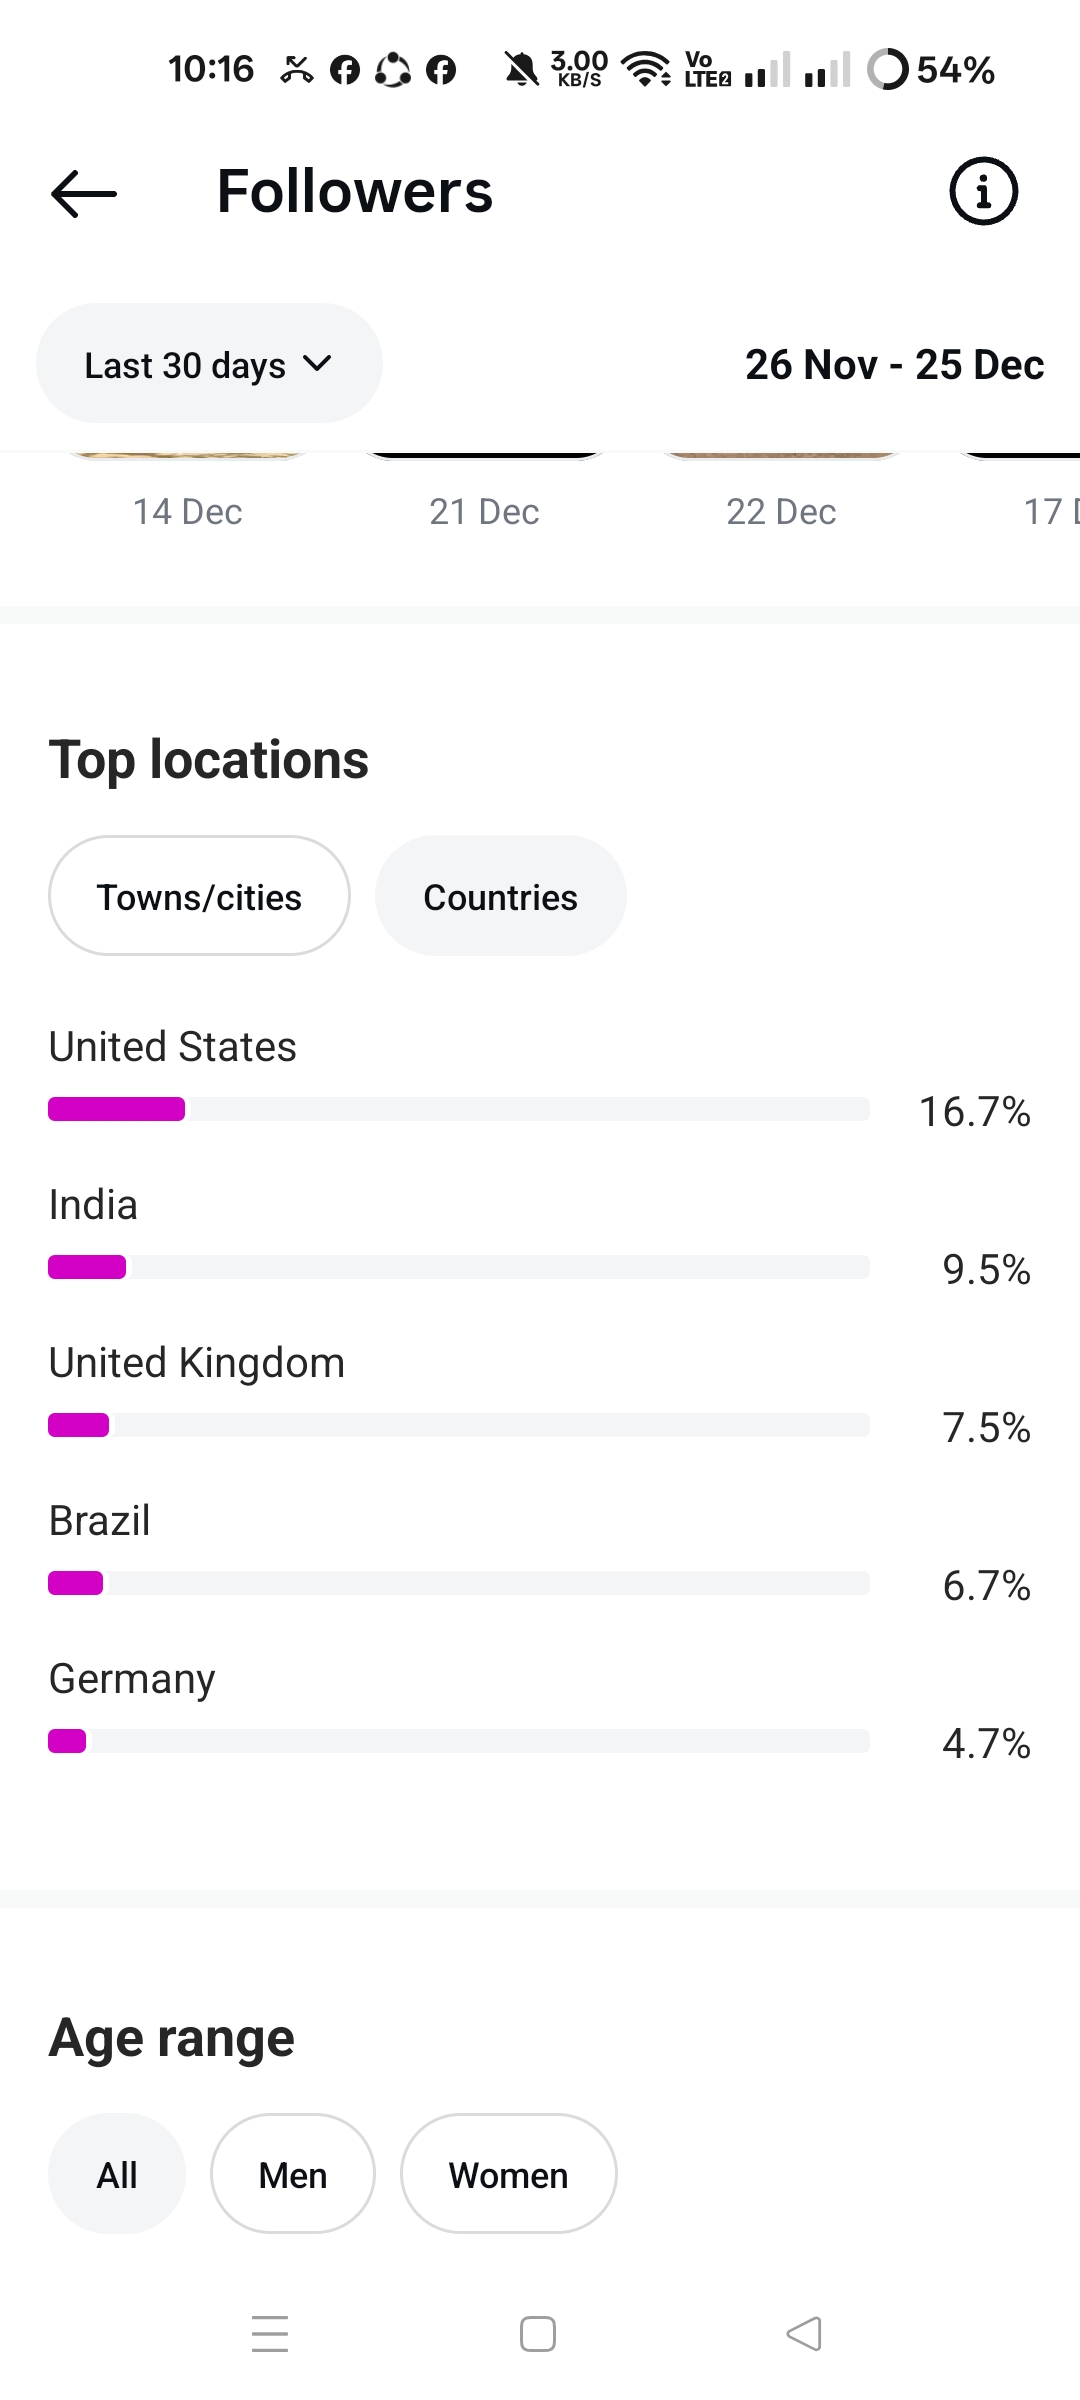
Task: Select the Towns/cities filter
Action: point(199,896)
